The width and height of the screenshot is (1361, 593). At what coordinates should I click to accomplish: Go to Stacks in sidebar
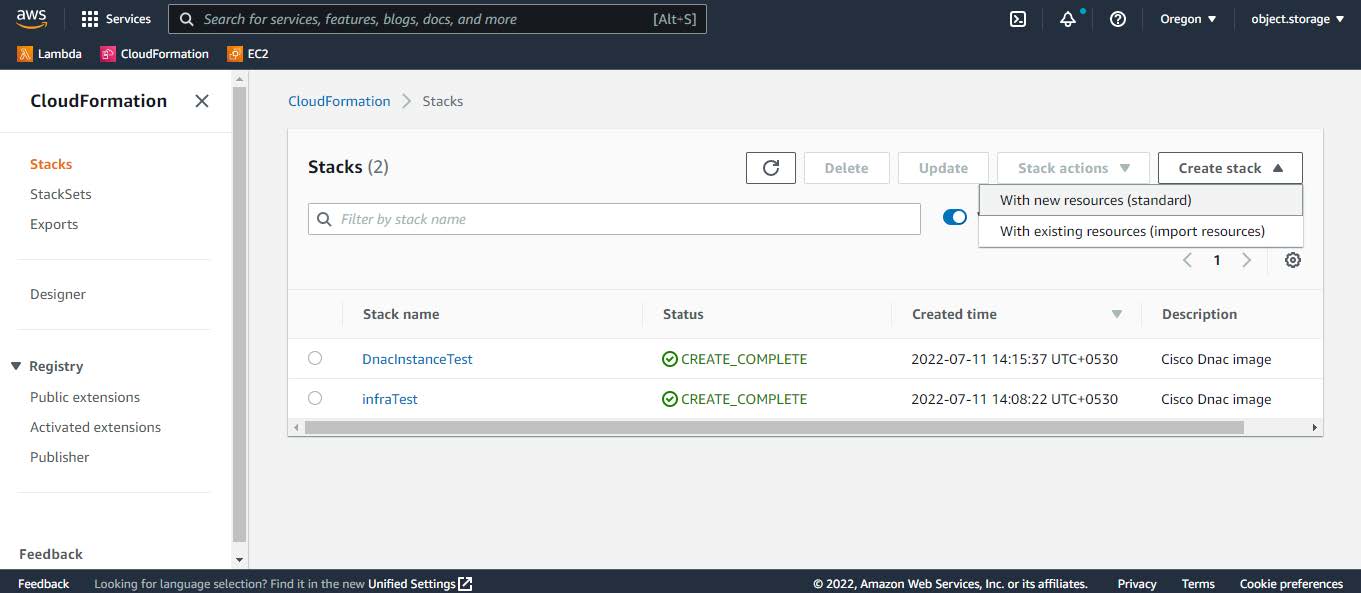click(x=51, y=164)
